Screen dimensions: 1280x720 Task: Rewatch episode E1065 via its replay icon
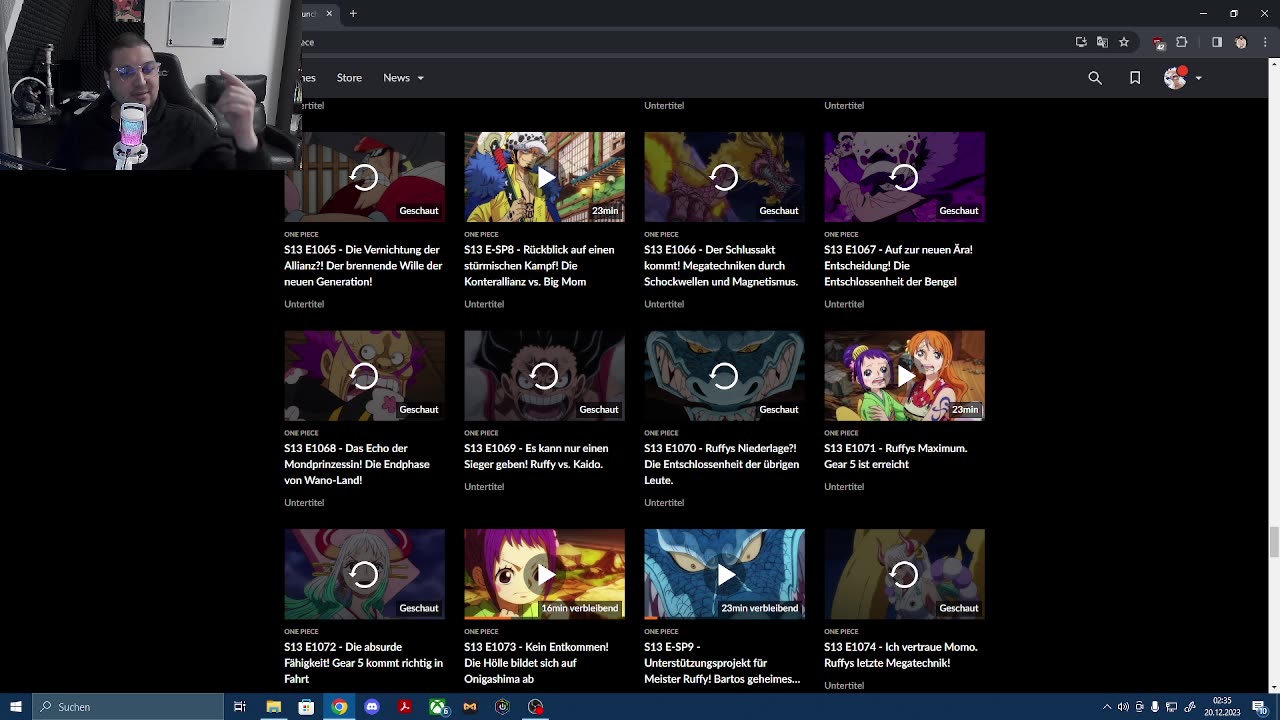pos(364,177)
